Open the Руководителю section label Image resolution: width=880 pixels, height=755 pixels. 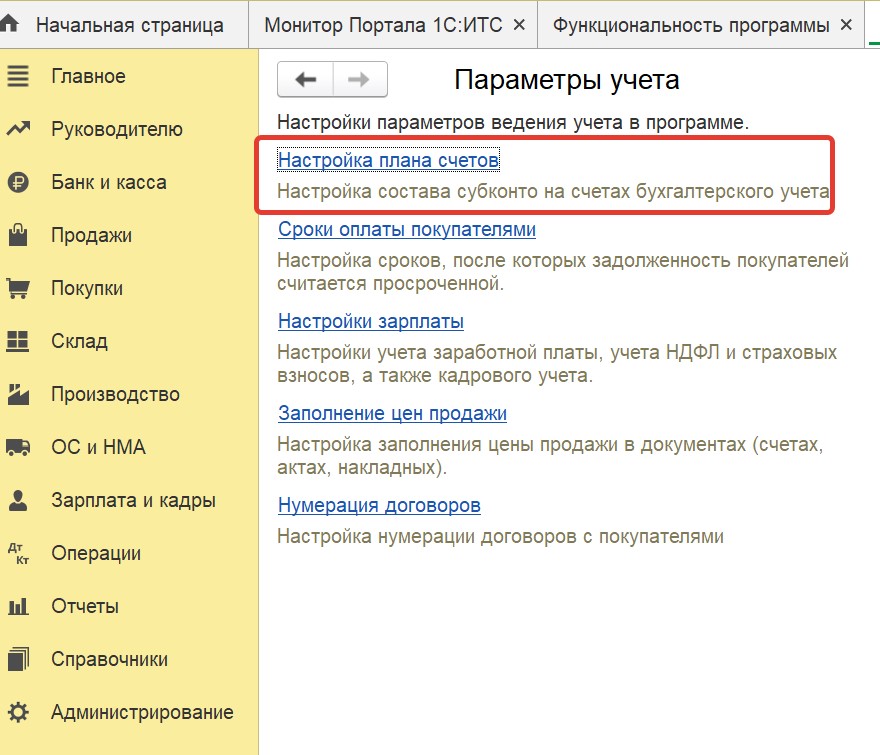point(117,129)
